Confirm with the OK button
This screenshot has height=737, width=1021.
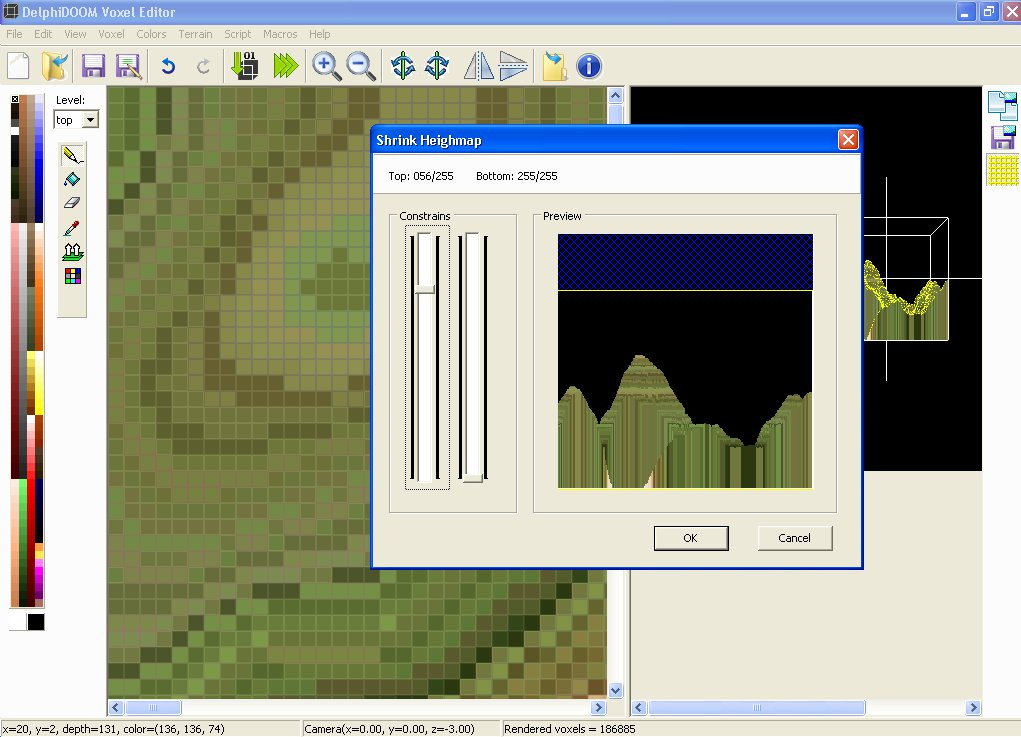(690, 537)
